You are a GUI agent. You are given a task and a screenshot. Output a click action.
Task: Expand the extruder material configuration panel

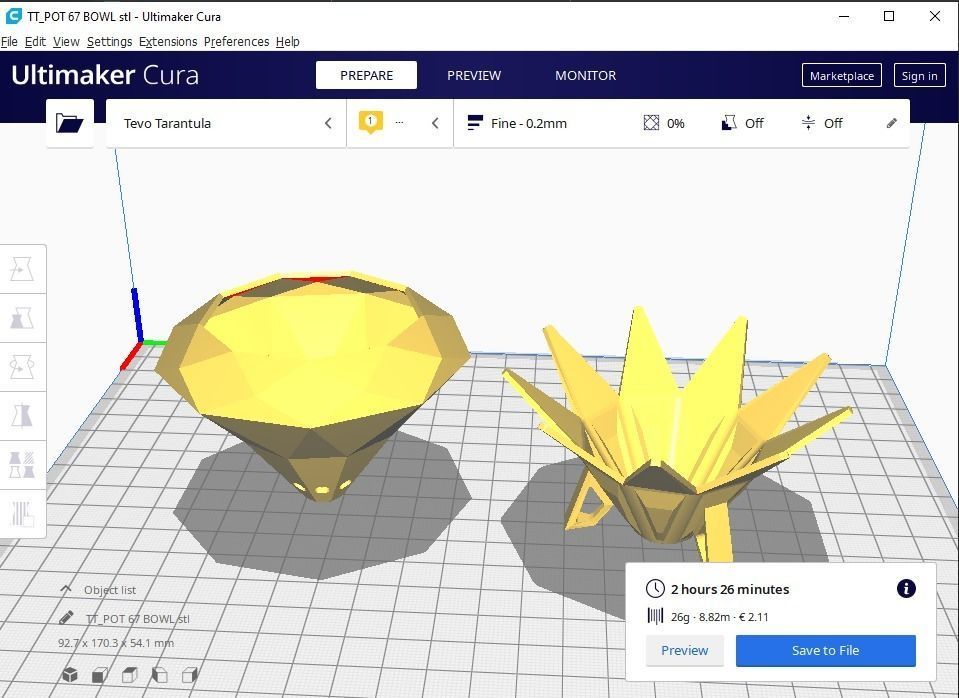[x=400, y=123]
